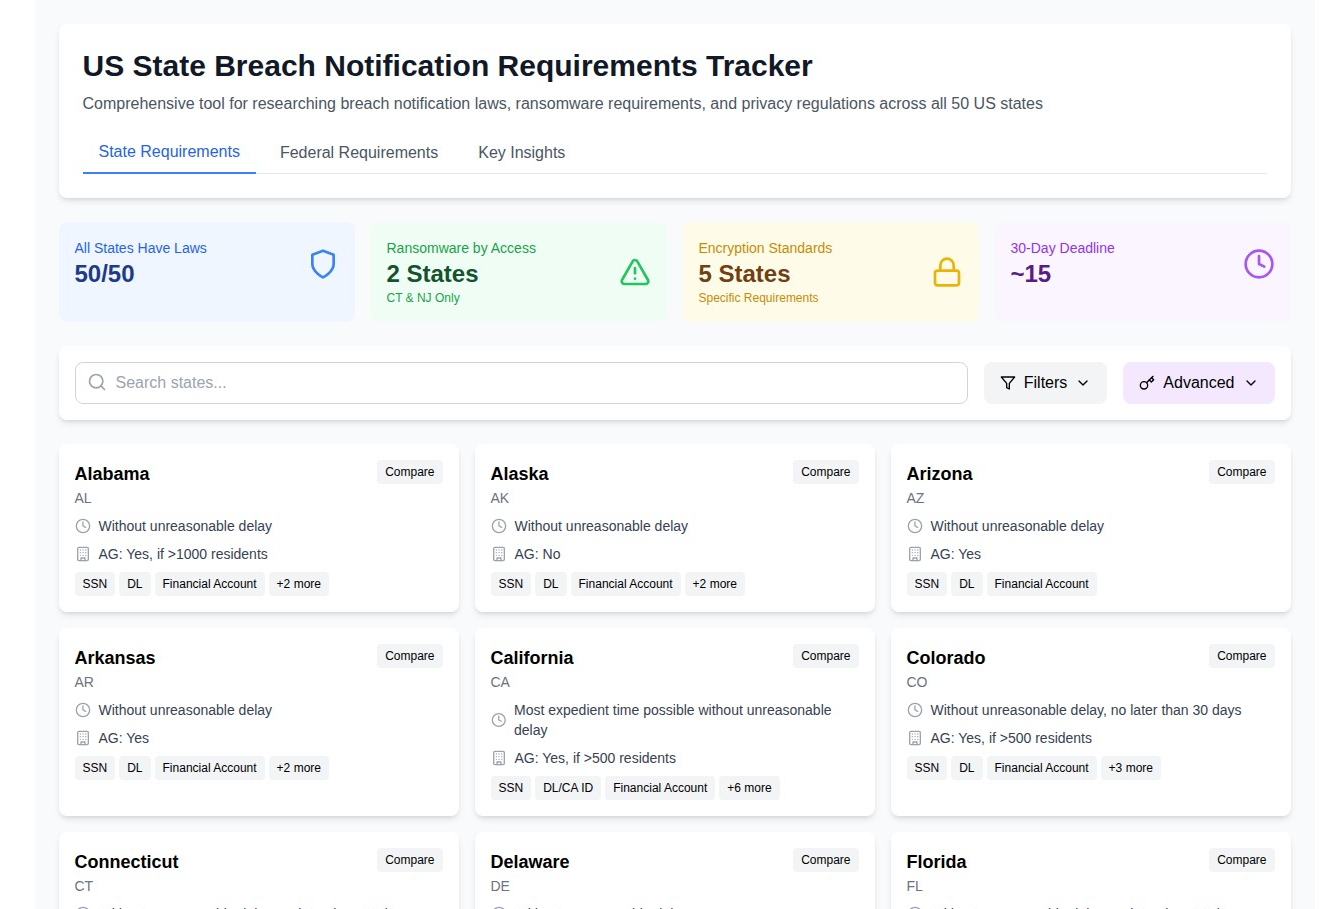Click the warning triangle on Ransomware by Access card
This screenshot has width=1341, height=909.
pyautogui.click(x=635, y=271)
